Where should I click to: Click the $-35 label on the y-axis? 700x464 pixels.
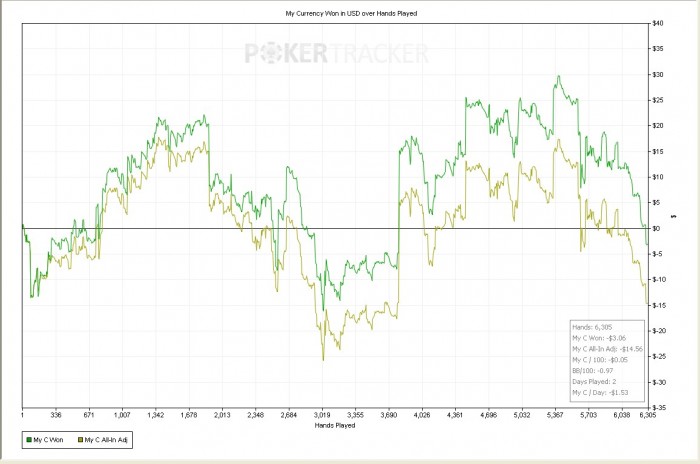661,408
